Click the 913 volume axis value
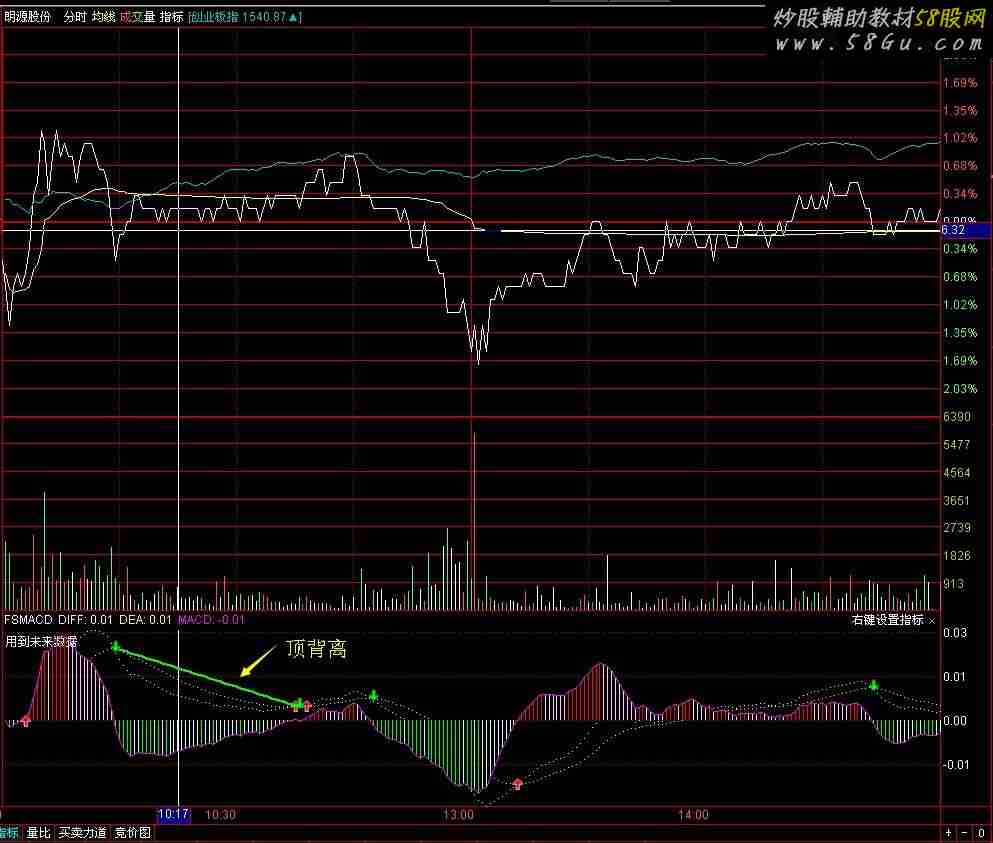This screenshot has width=993, height=843. pos(954,584)
